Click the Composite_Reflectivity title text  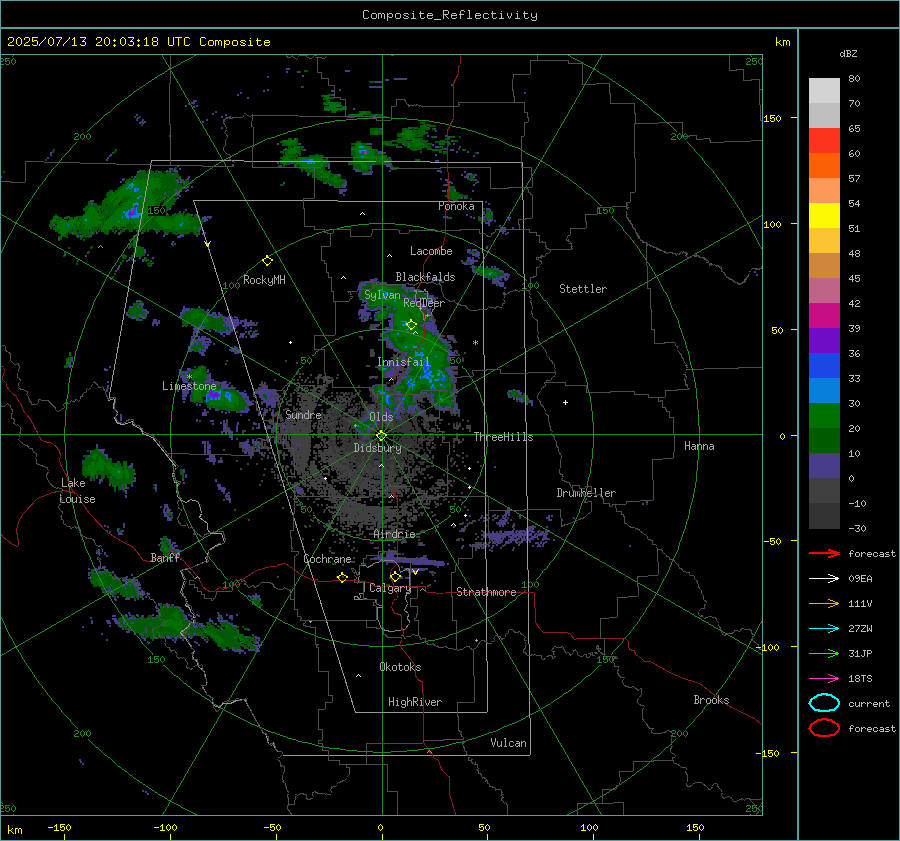tap(450, 15)
